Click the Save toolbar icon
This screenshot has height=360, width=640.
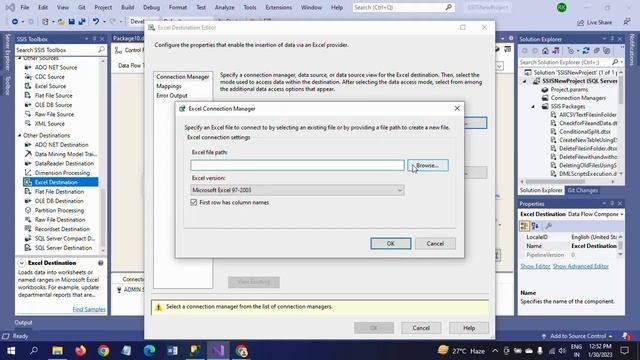pyautogui.click(x=71, y=22)
